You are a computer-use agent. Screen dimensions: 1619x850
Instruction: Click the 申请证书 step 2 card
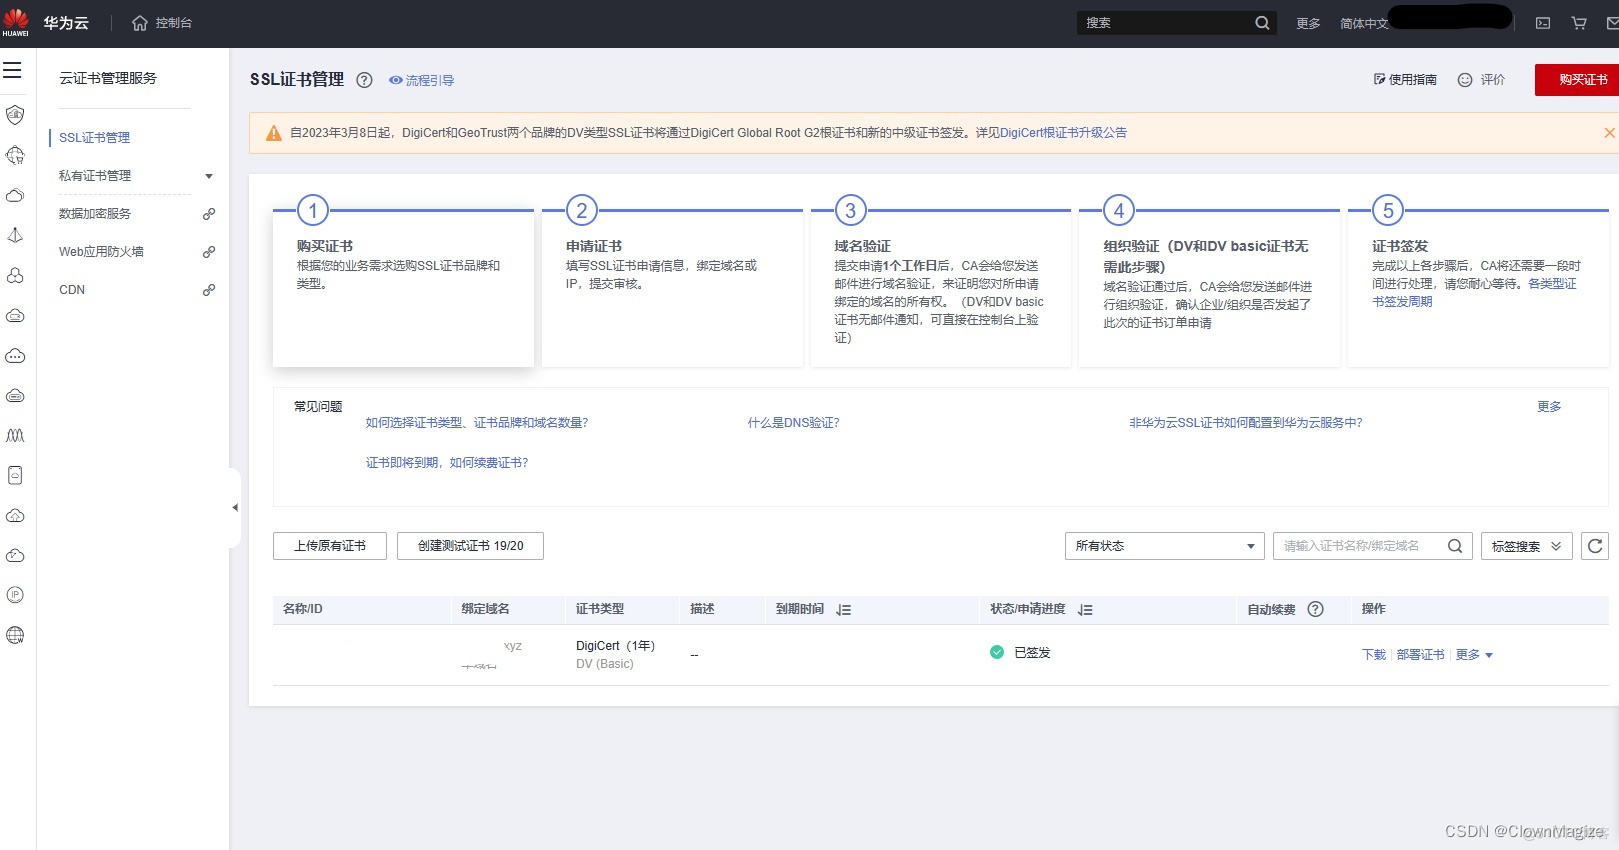pyautogui.click(x=672, y=289)
